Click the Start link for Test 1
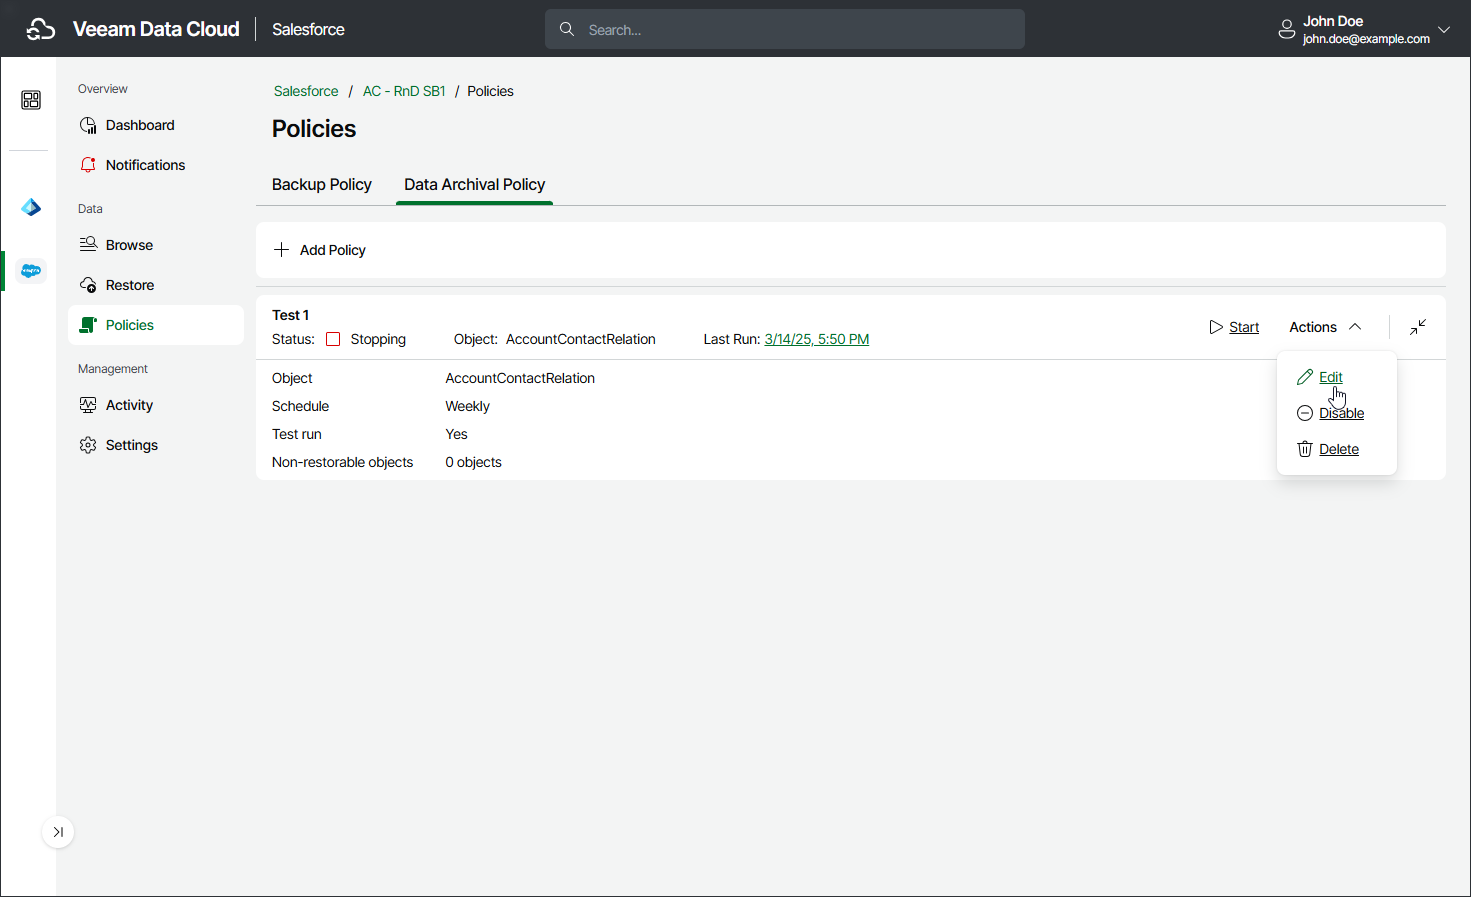 1244,327
